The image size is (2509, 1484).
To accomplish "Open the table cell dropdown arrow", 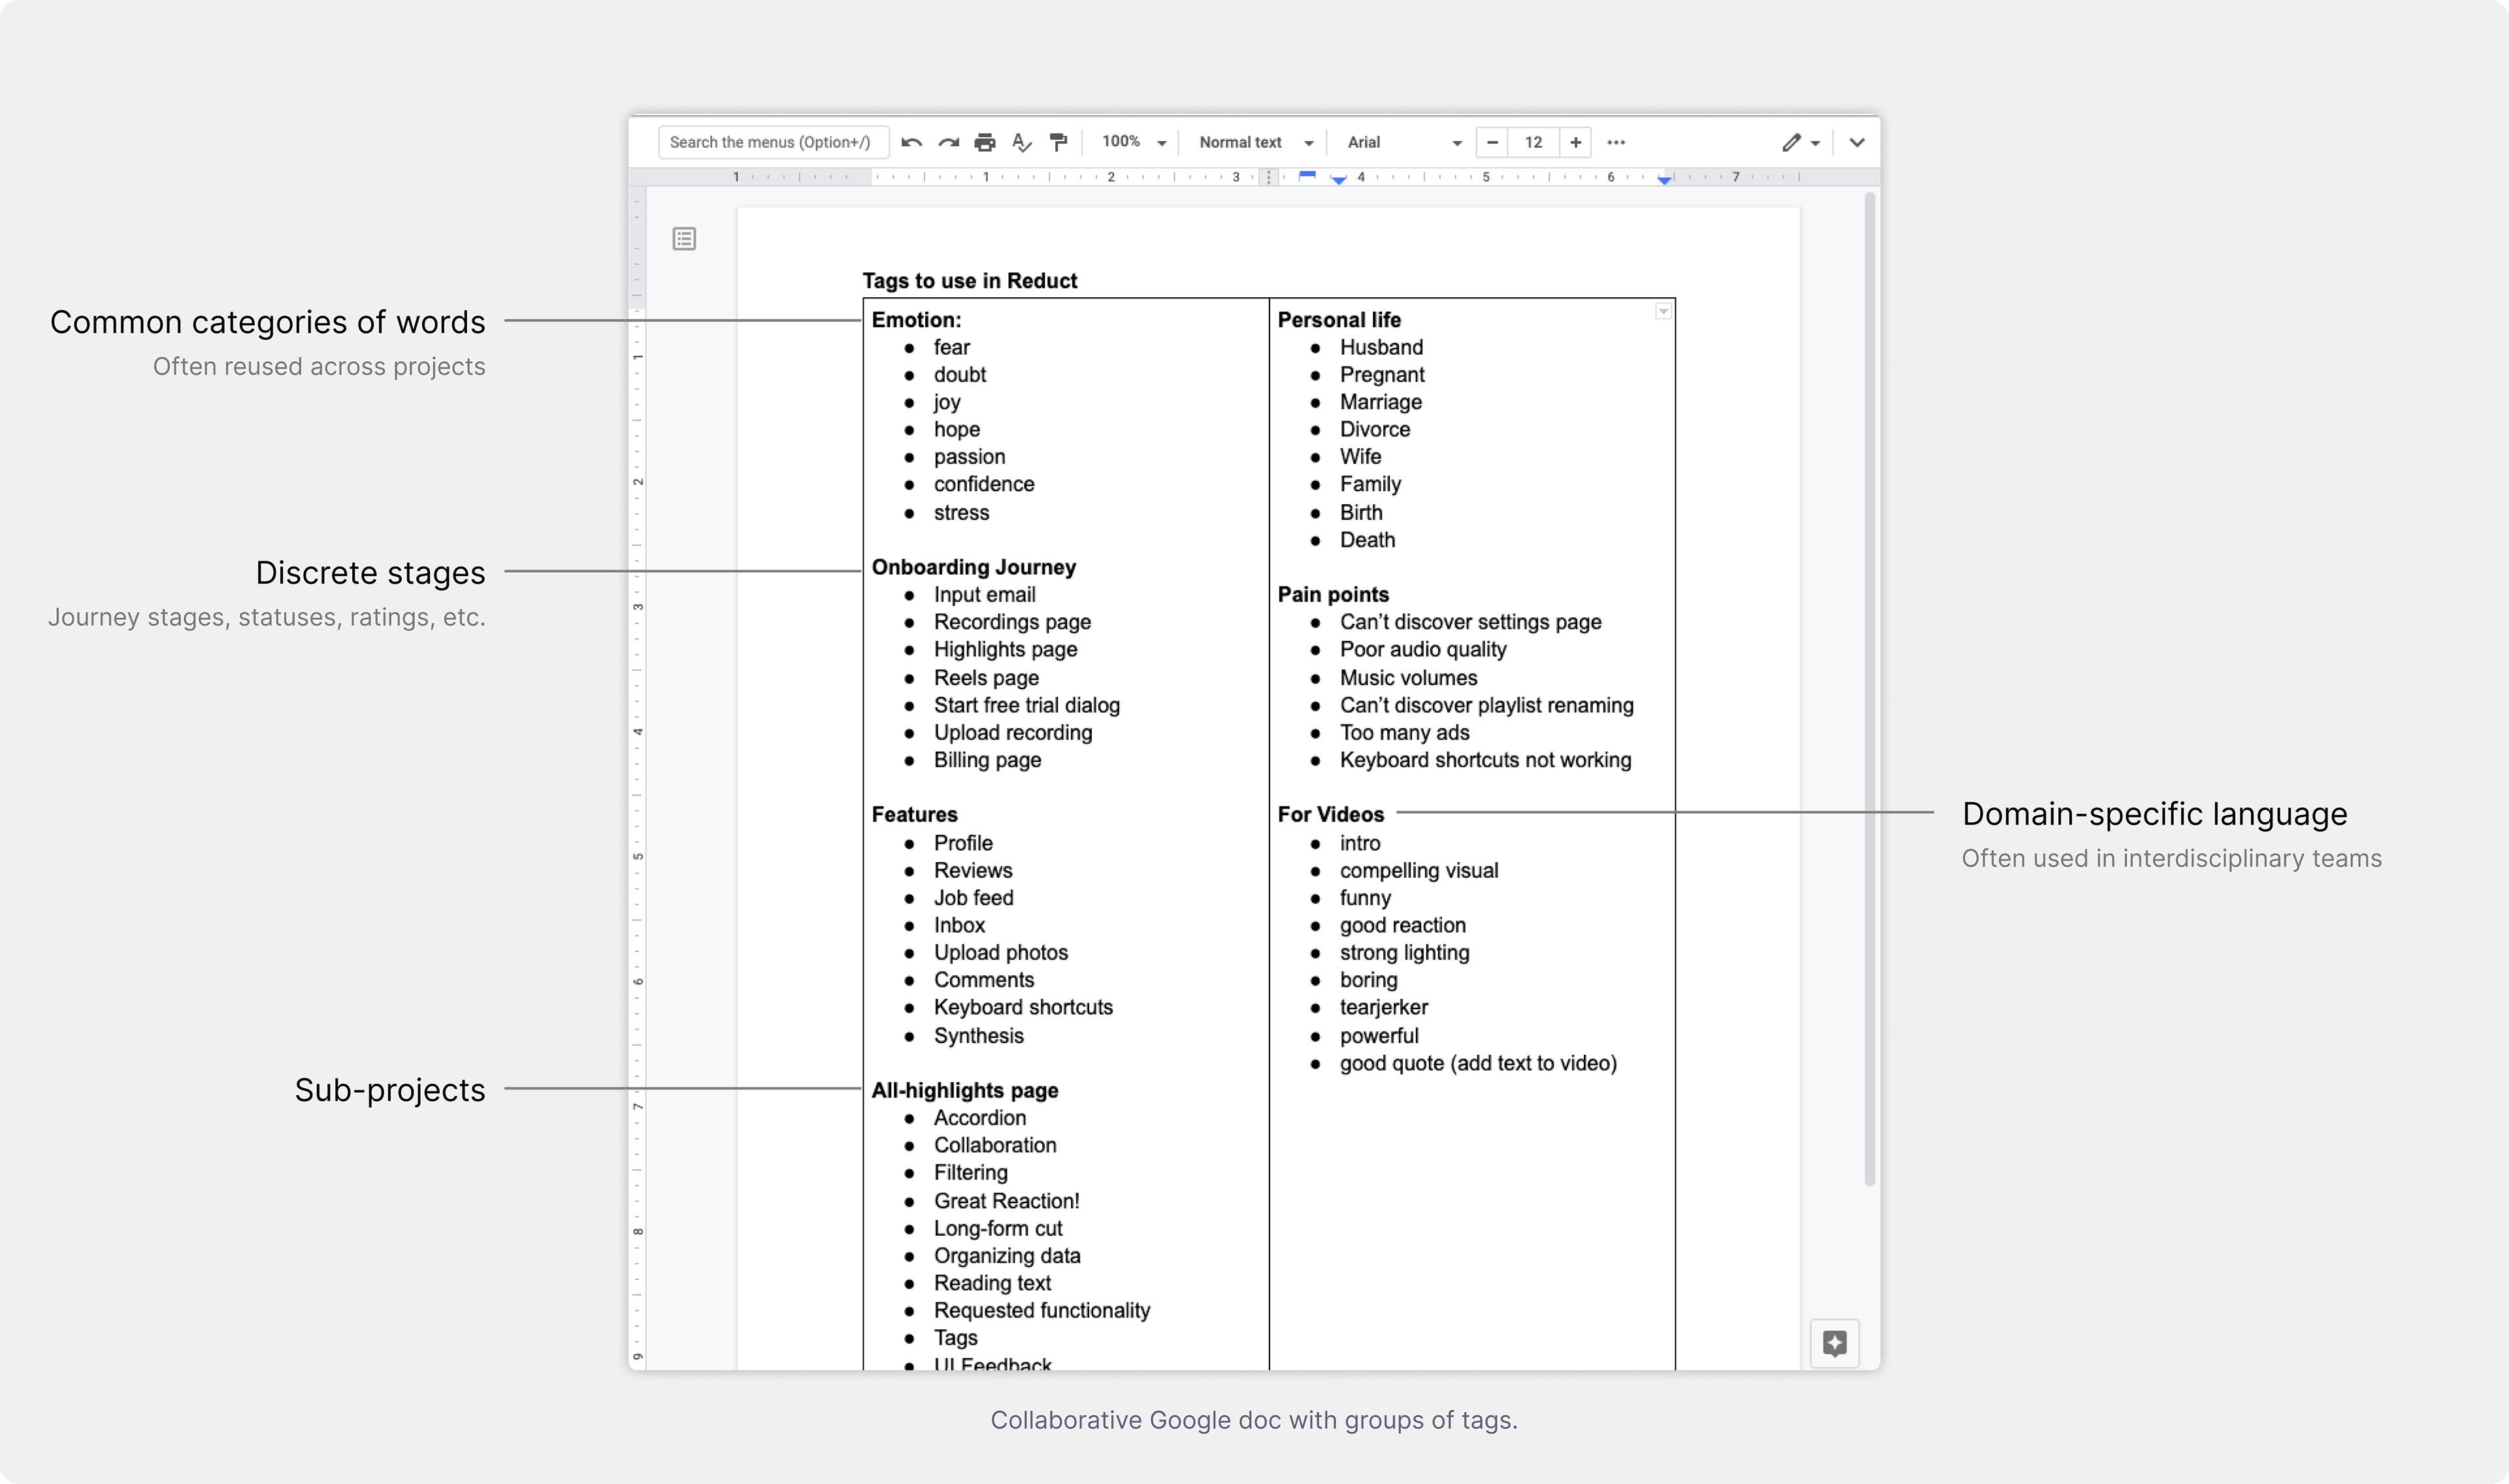I will click(x=1663, y=312).
